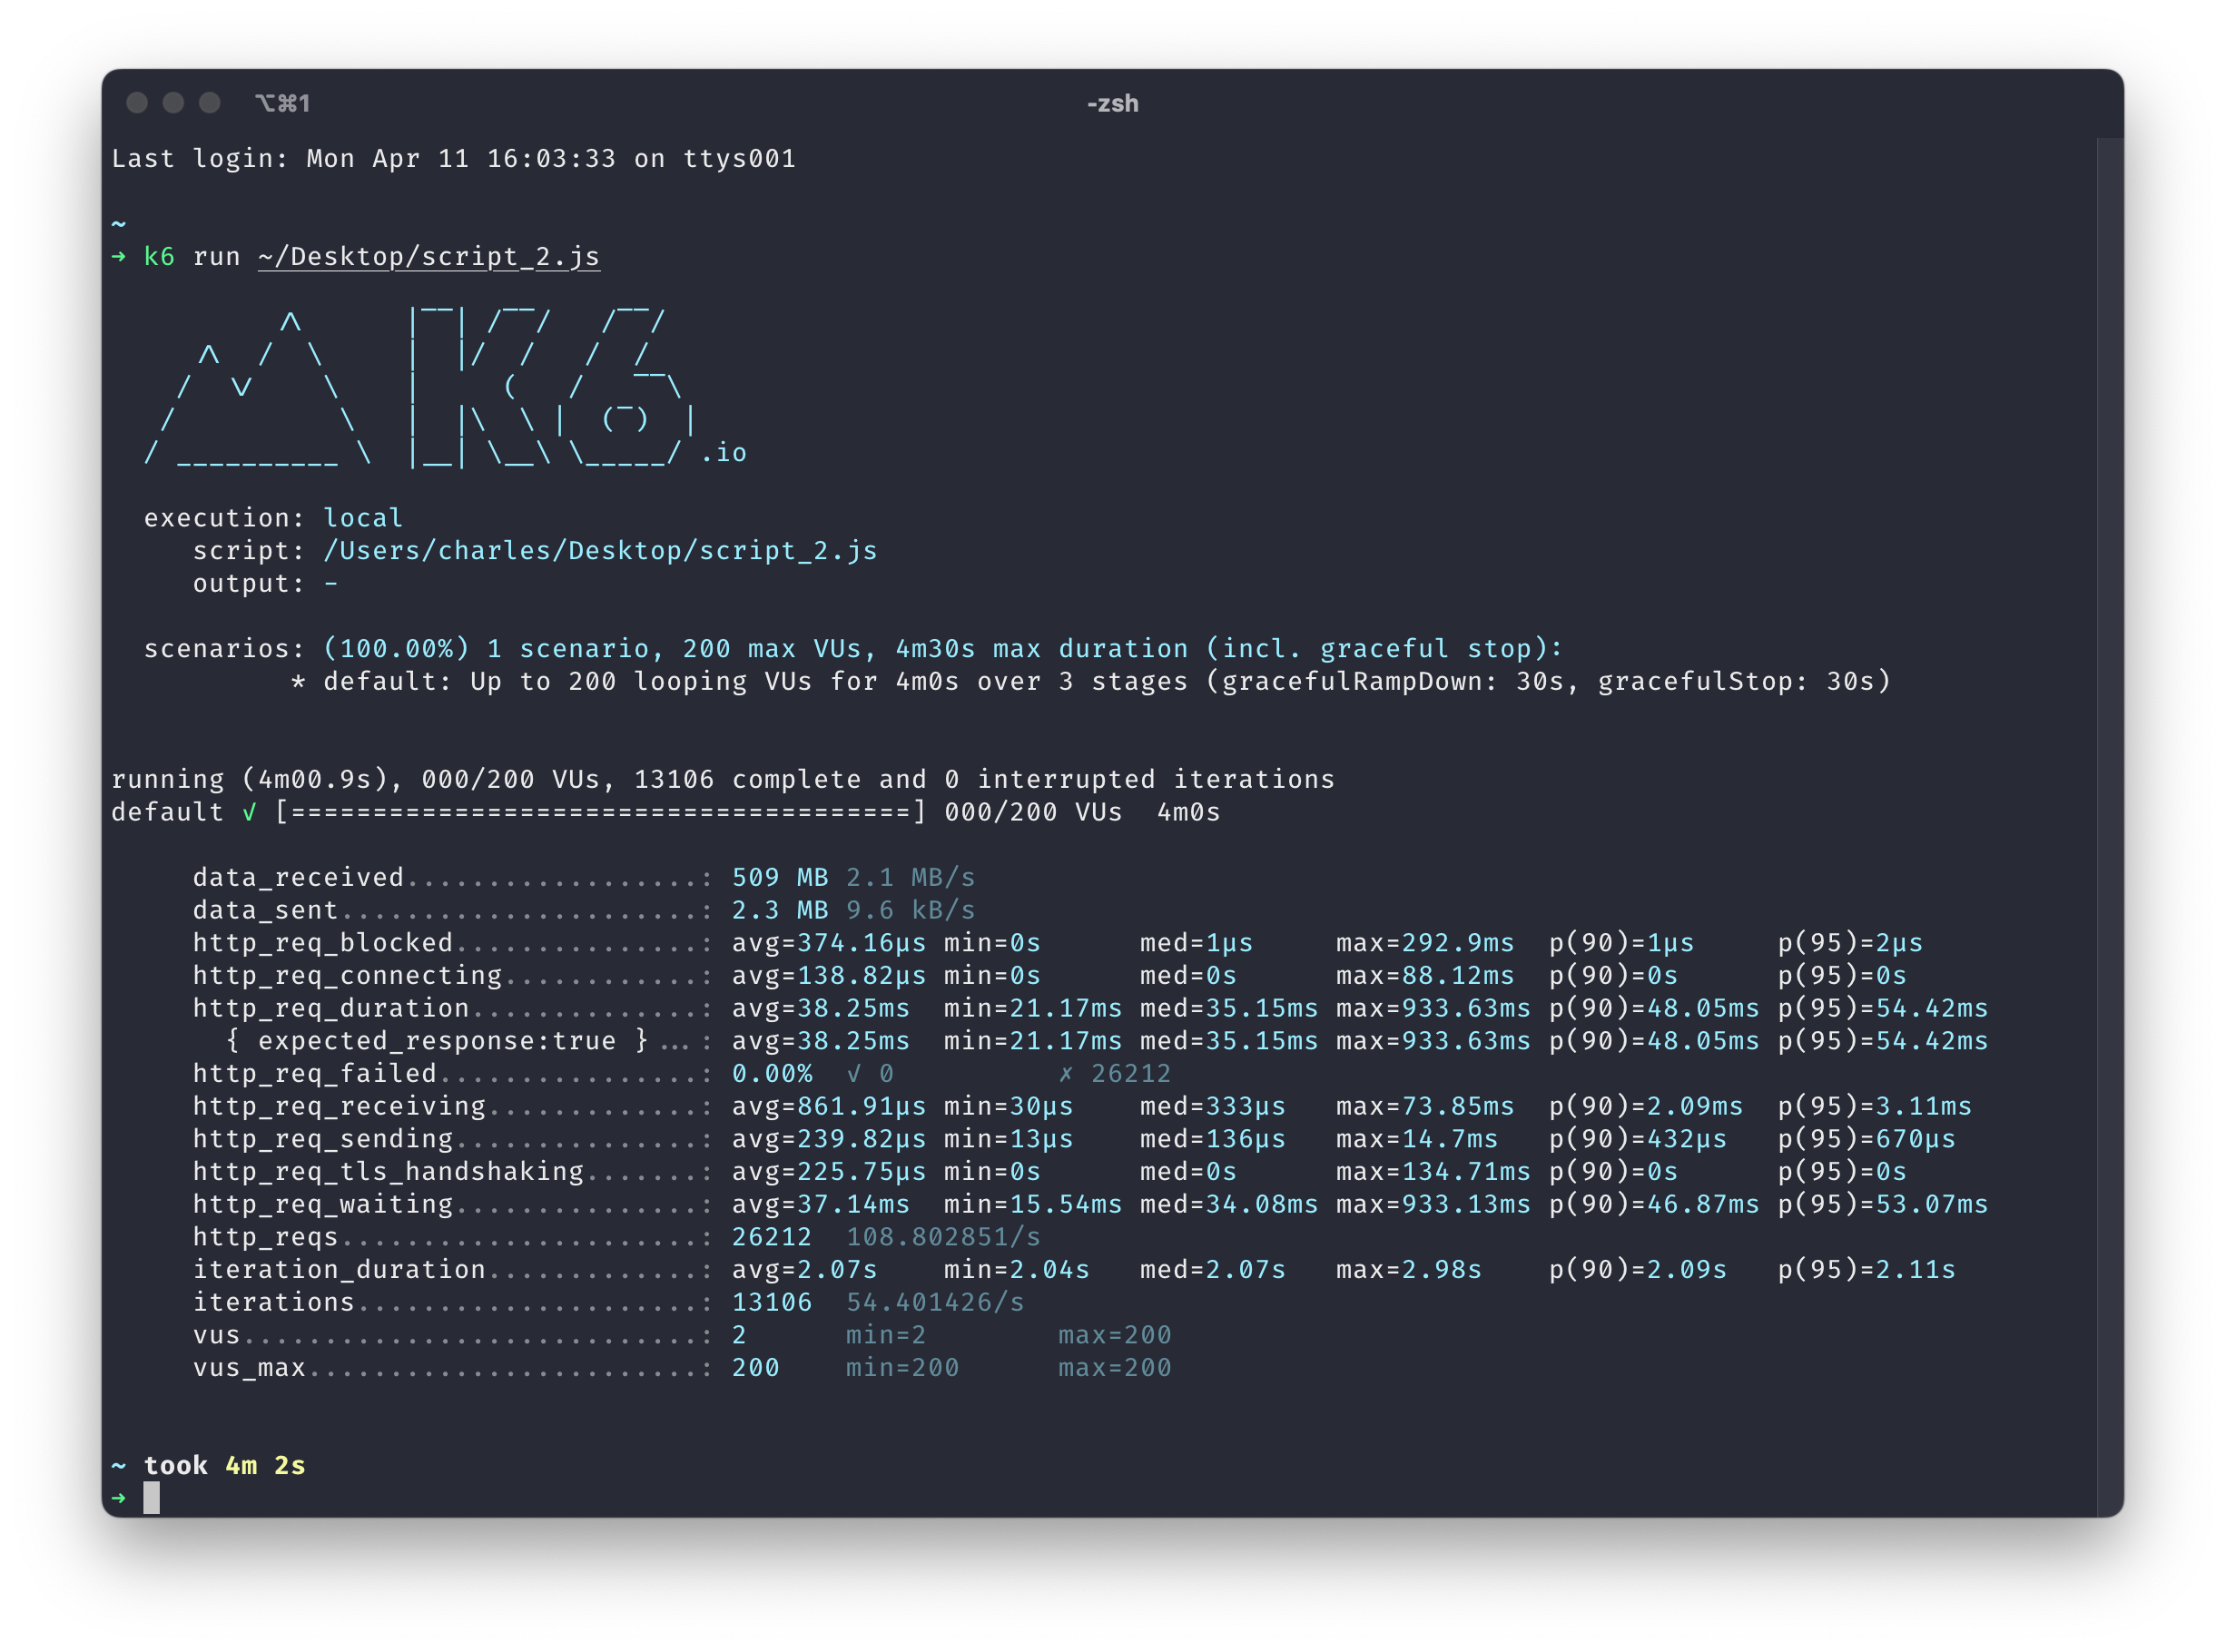
Task: Click http_req_blocked avg=374.16µs
Action: pyautogui.click(x=829, y=943)
